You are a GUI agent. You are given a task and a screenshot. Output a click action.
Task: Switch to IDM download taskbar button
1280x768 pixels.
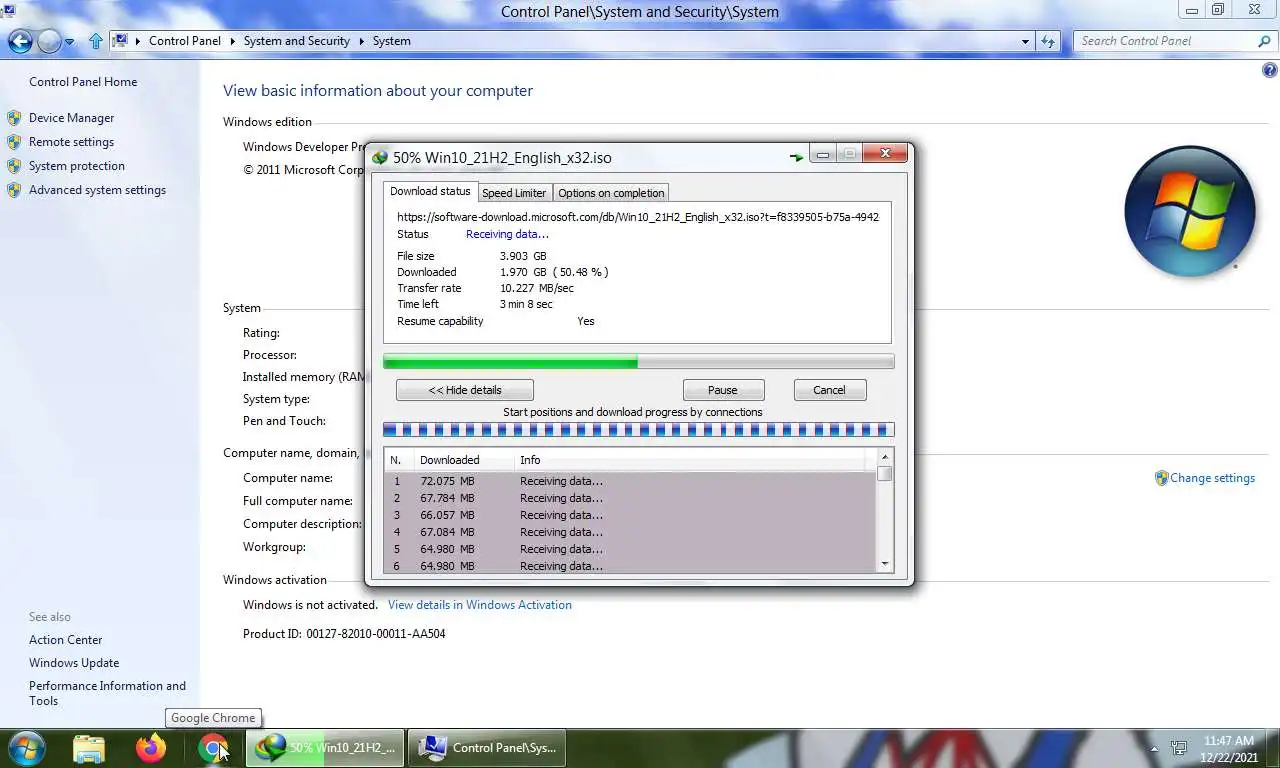tap(325, 748)
